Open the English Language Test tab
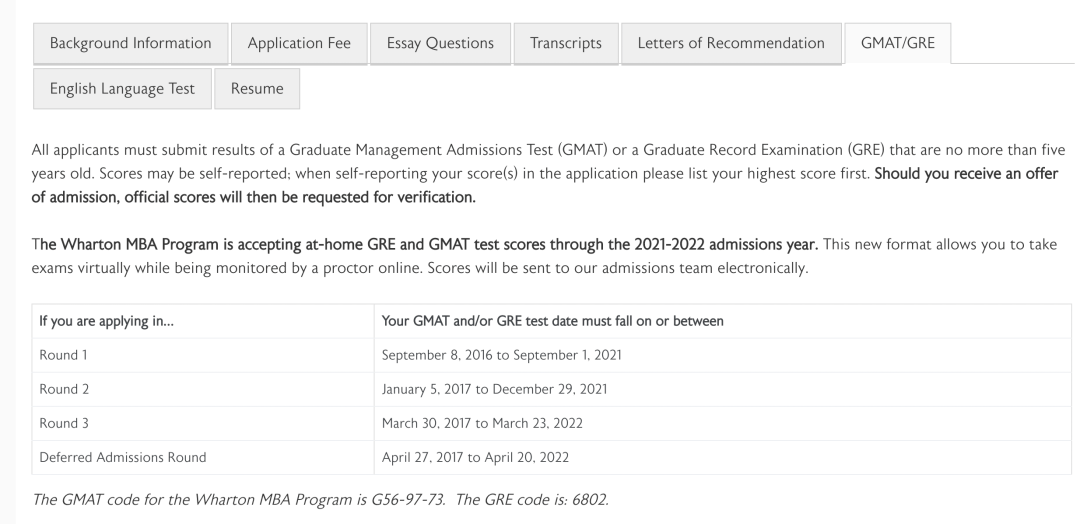This screenshot has height=524, width=1080. pyautogui.click(x=122, y=89)
